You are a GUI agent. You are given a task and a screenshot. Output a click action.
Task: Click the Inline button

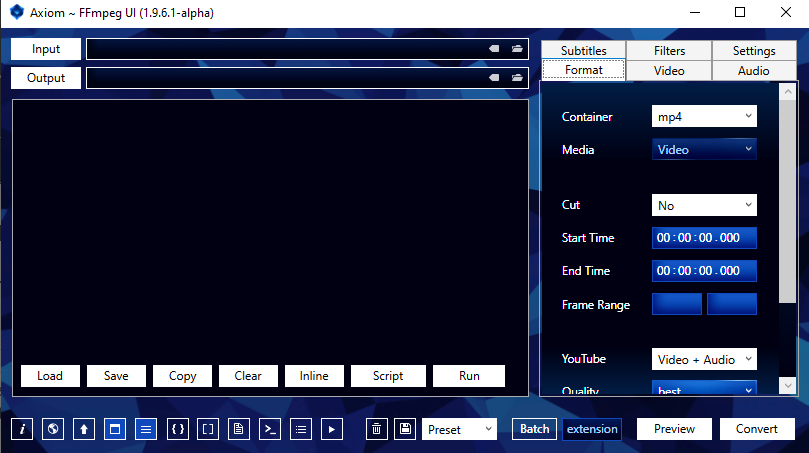(x=314, y=376)
